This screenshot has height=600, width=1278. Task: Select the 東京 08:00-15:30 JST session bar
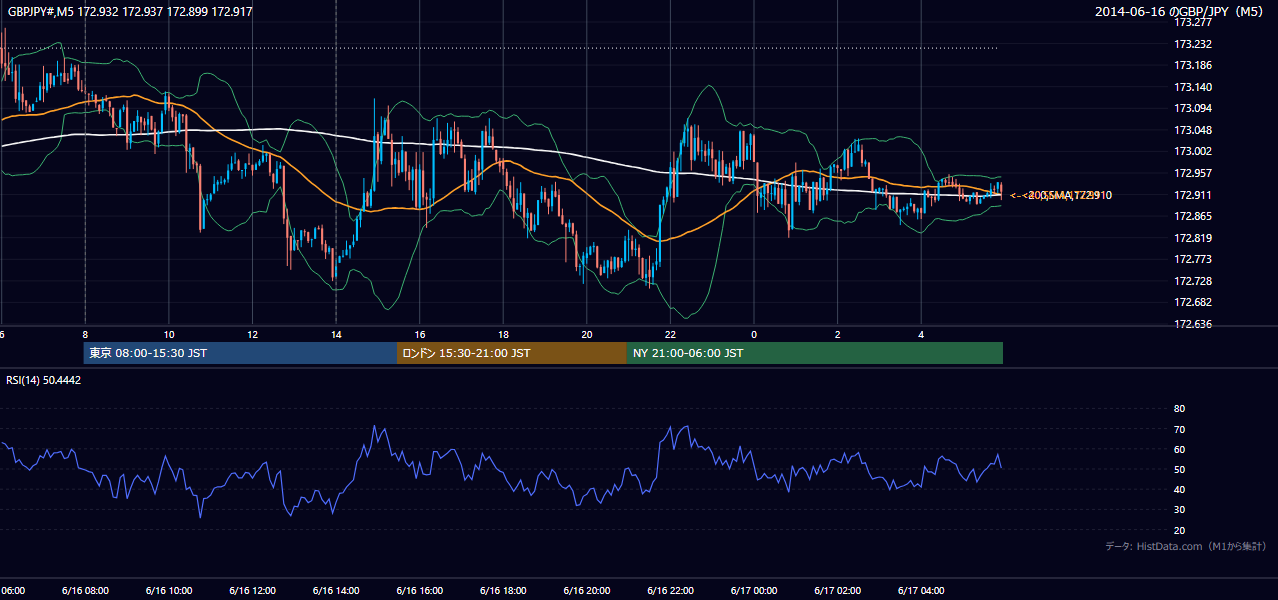240,353
